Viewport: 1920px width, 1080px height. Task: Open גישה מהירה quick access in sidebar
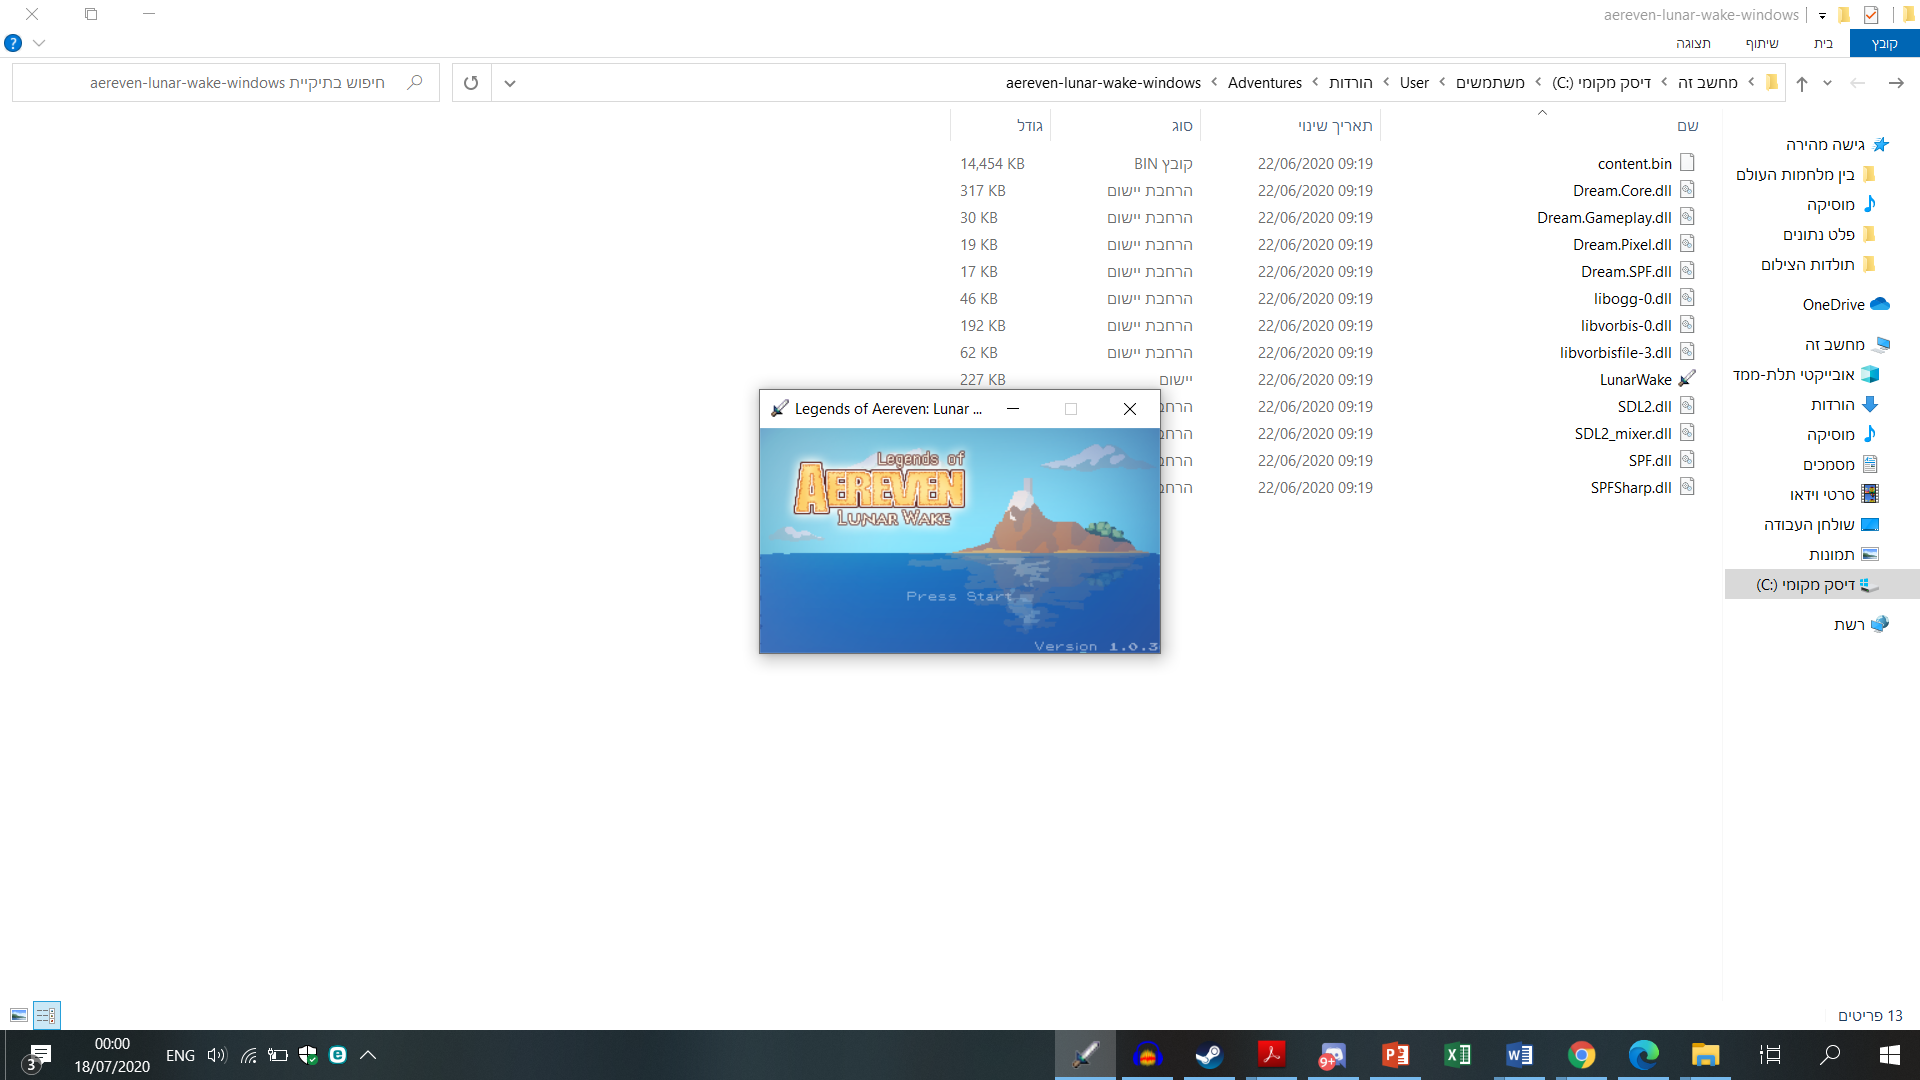click(x=1837, y=144)
